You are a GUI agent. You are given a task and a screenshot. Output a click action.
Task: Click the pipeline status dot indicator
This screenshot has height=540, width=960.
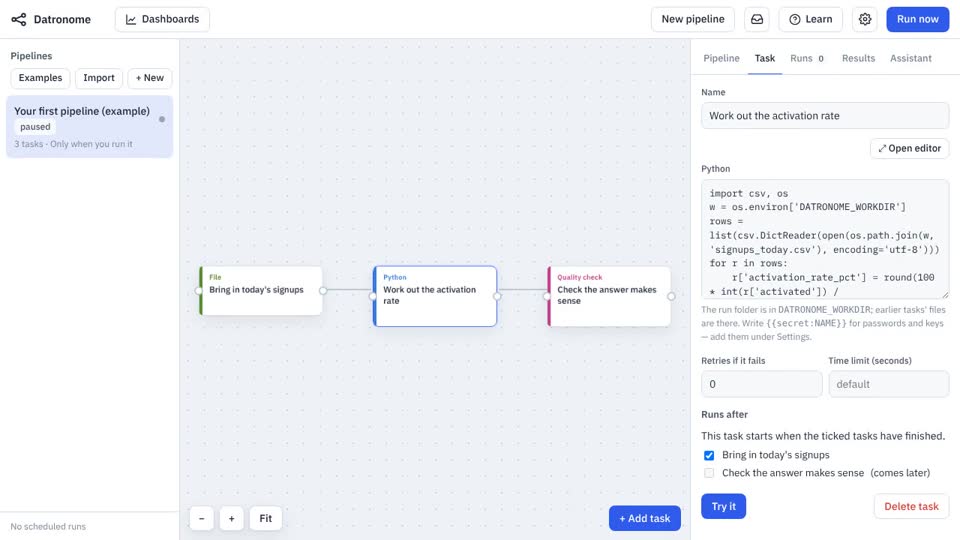pyautogui.click(x=162, y=119)
